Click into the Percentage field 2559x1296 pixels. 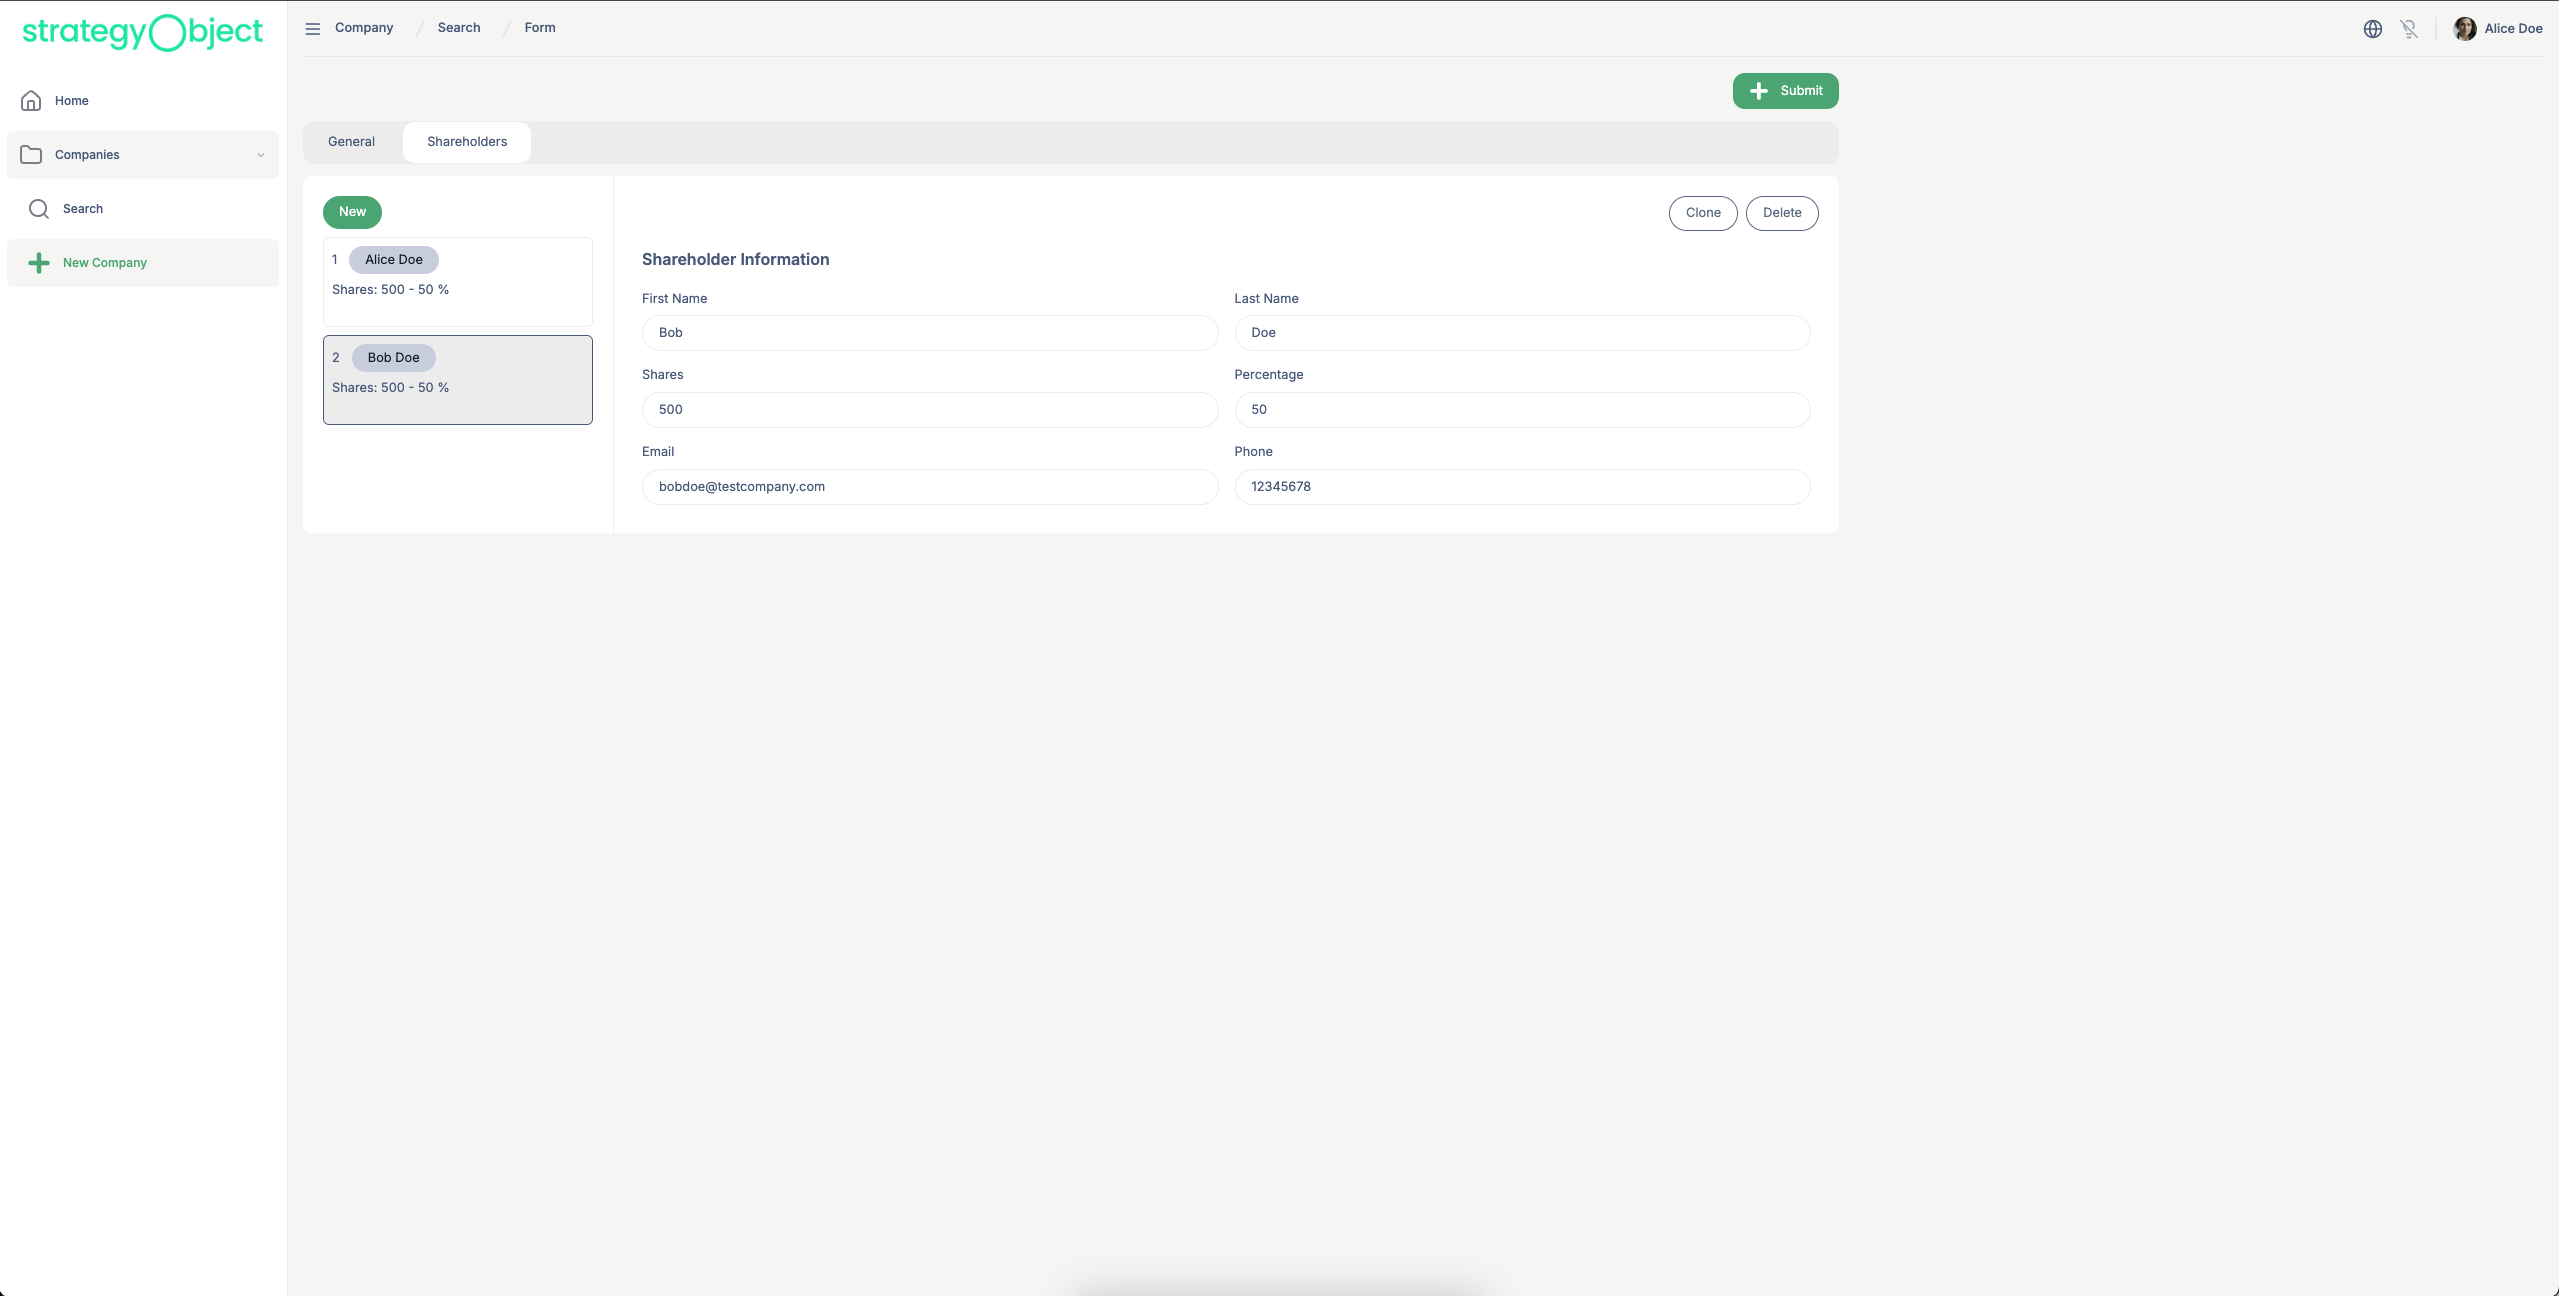coord(1521,410)
